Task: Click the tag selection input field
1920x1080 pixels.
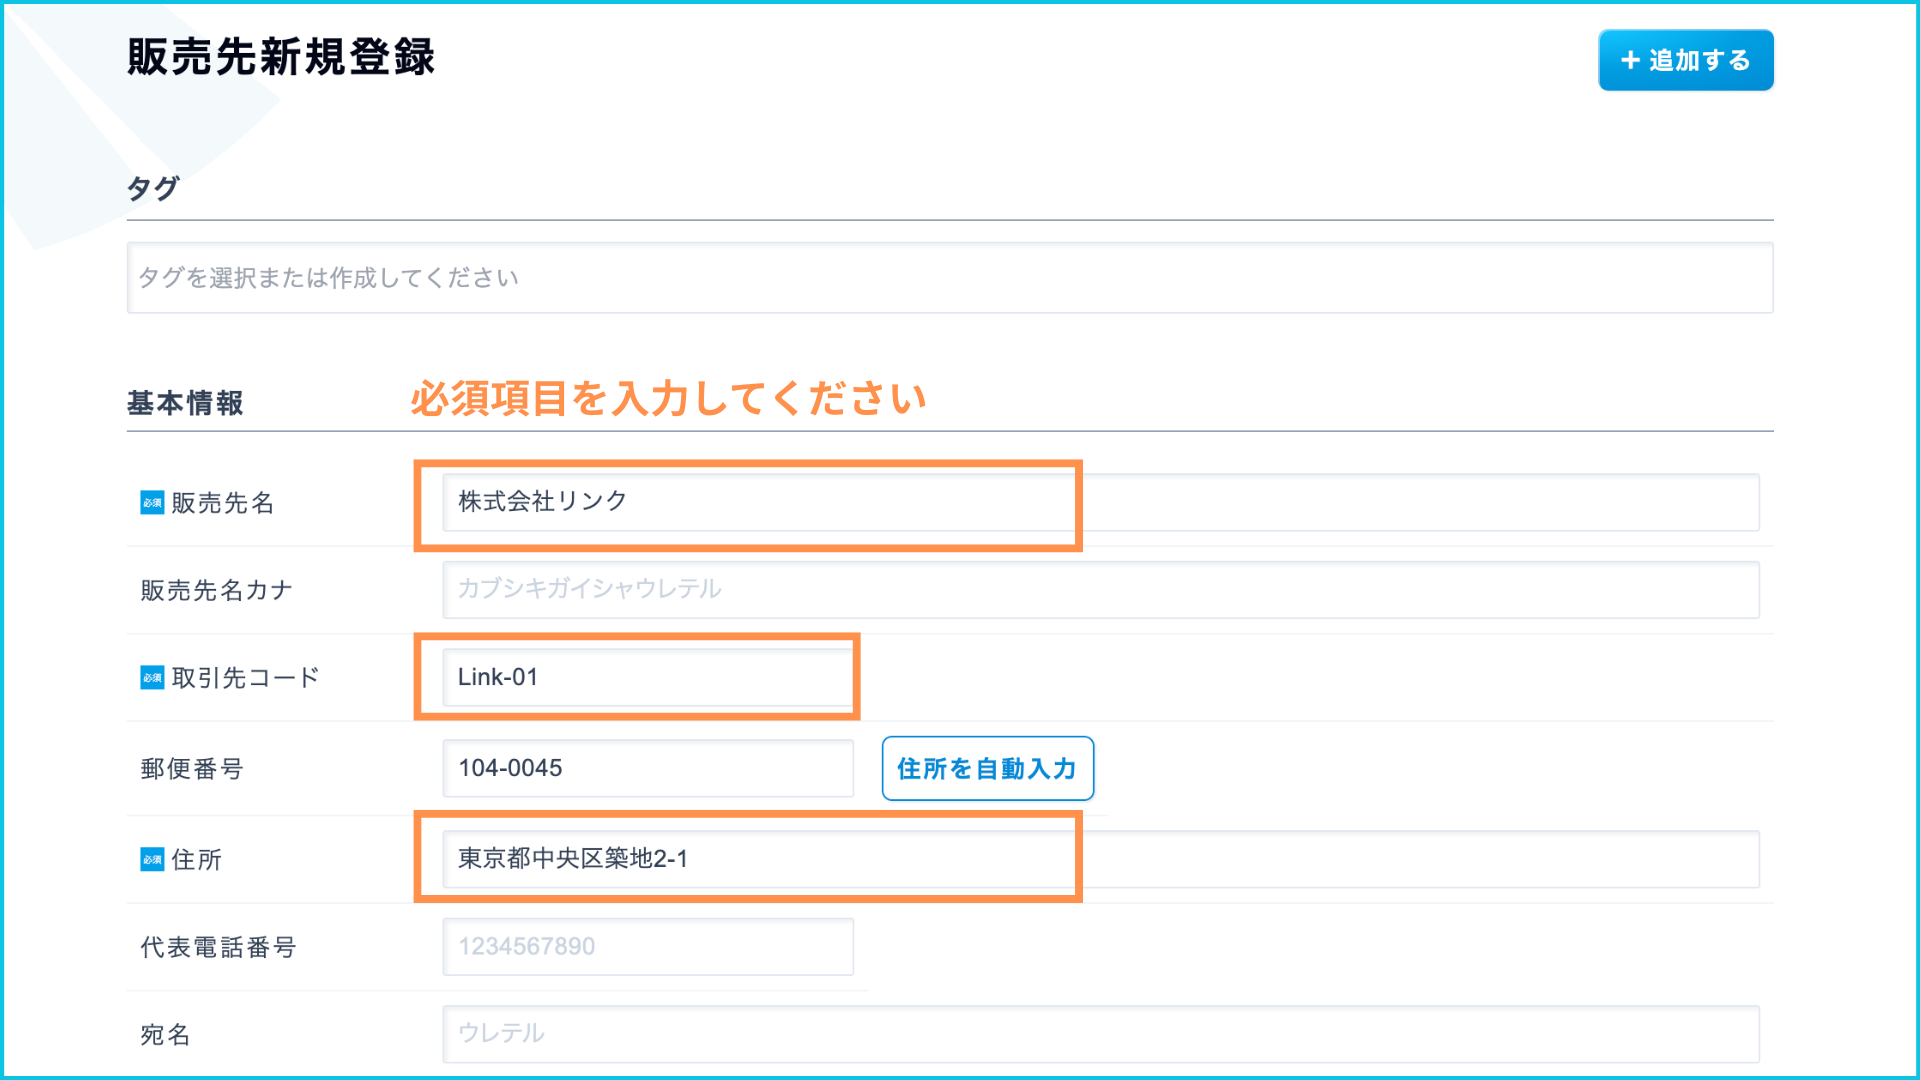Action: click(x=949, y=278)
